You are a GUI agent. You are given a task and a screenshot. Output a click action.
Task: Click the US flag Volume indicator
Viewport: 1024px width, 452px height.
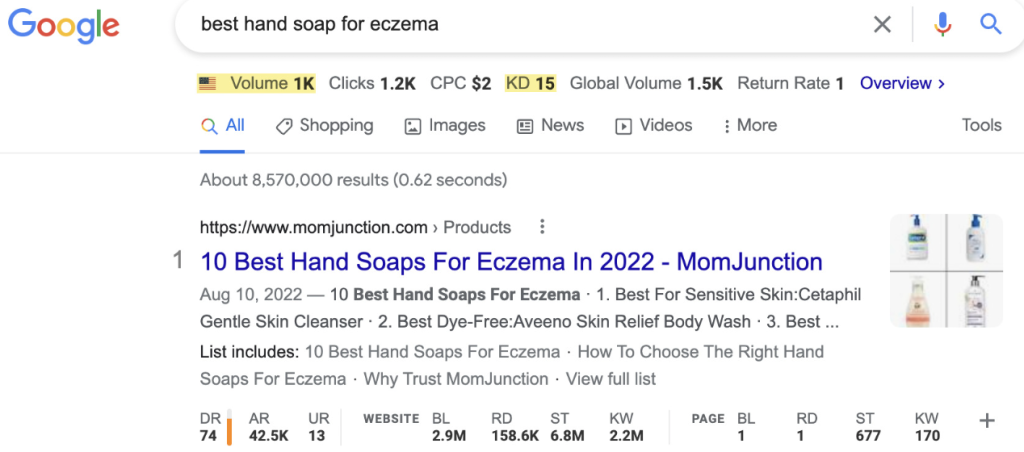point(256,84)
